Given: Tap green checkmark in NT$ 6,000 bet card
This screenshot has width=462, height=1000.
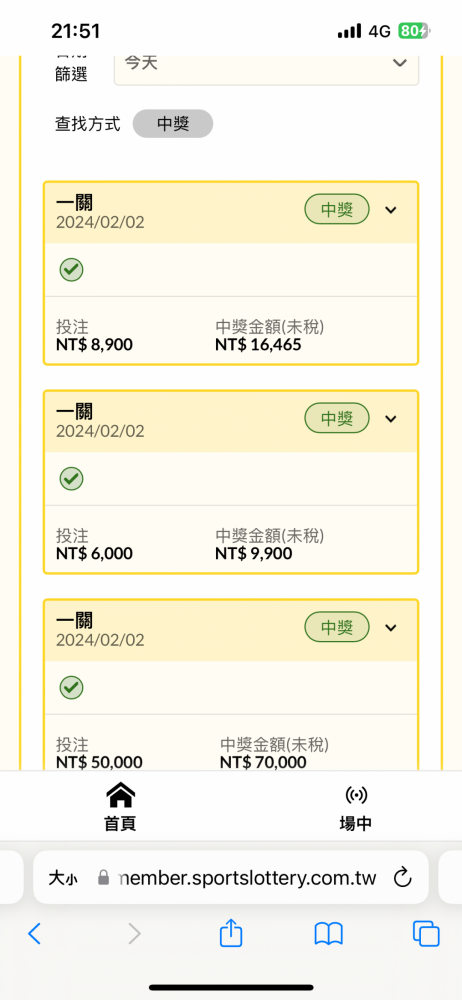Looking at the screenshot, I should click(71, 478).
